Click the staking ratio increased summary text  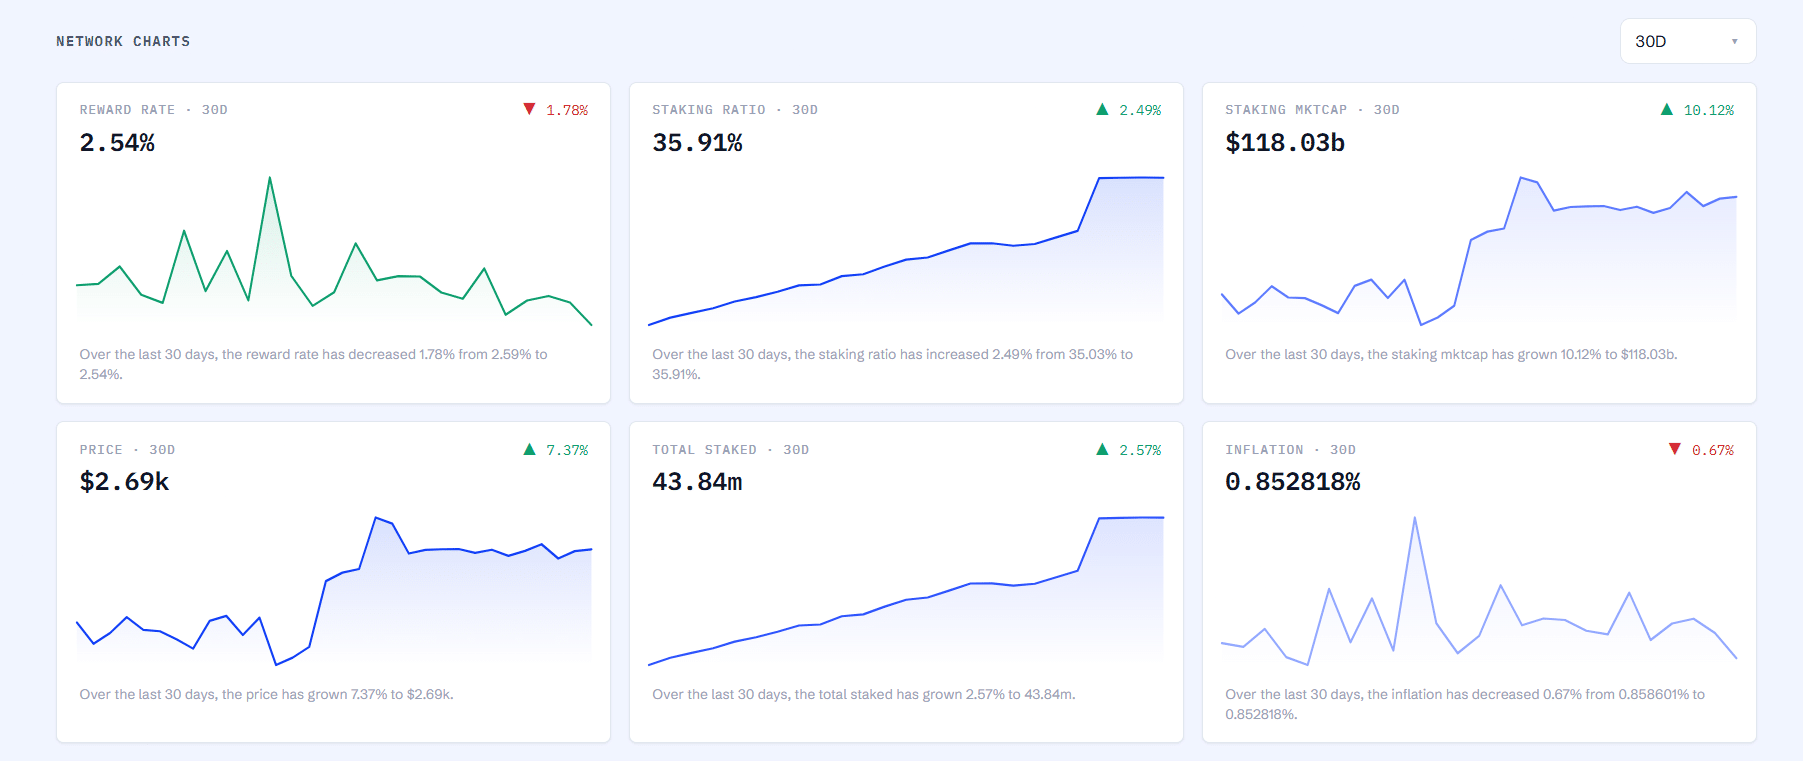893,364
